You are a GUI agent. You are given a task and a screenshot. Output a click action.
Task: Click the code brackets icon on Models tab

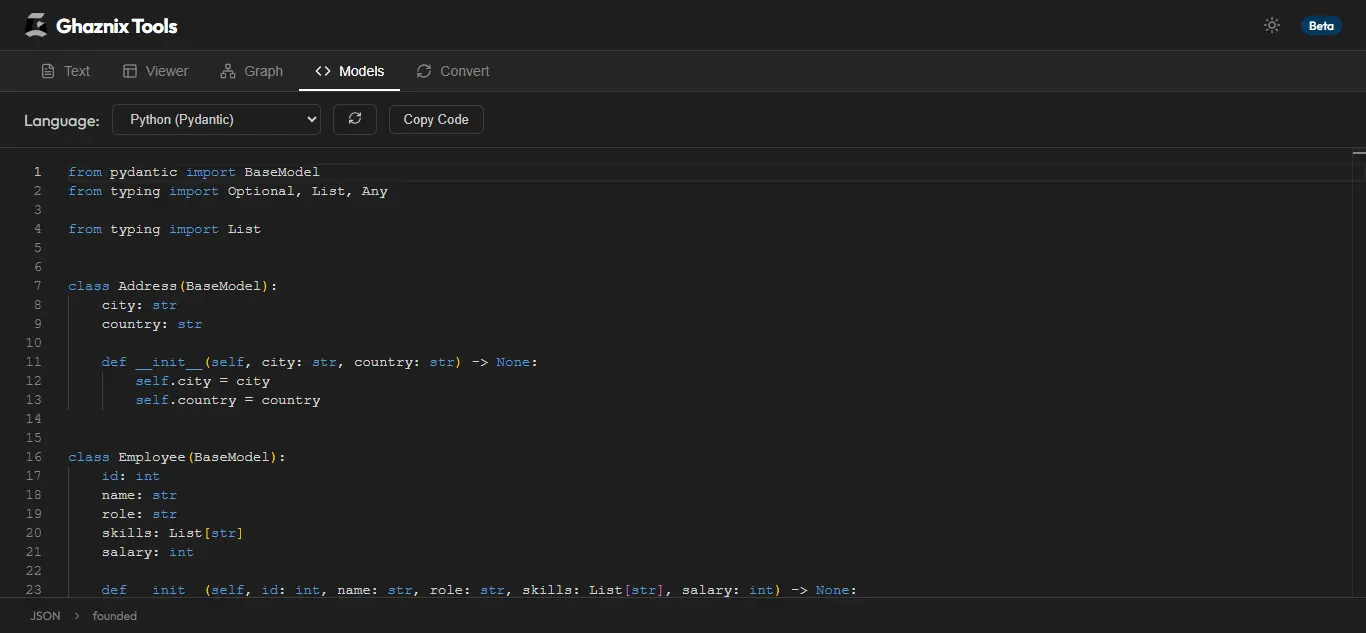coord(322,71)
